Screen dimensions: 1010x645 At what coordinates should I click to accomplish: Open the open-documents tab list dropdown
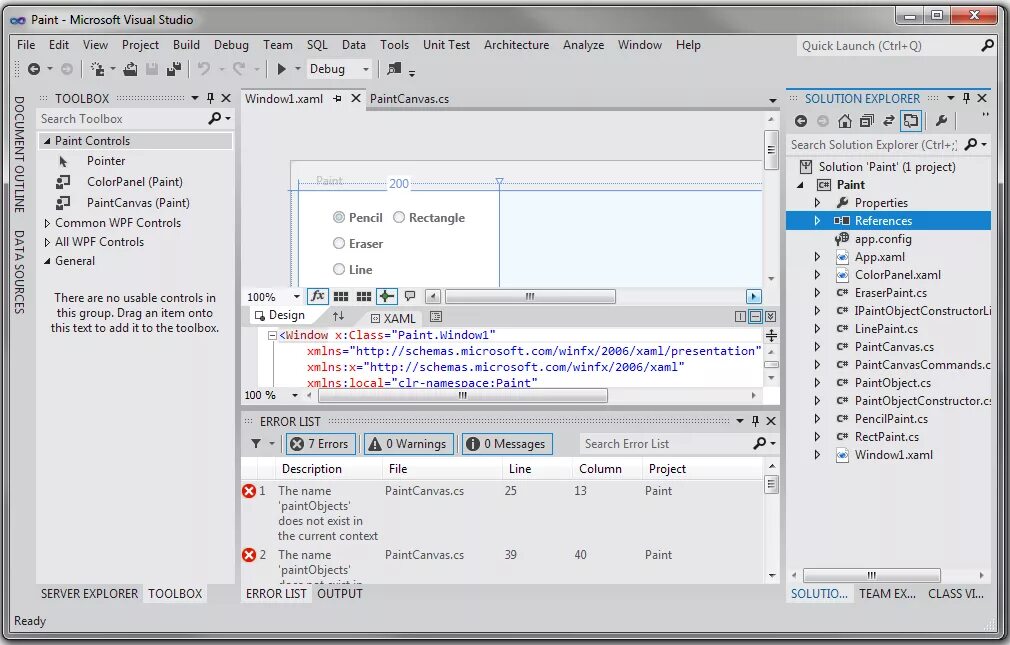click(x=772, y=100)
